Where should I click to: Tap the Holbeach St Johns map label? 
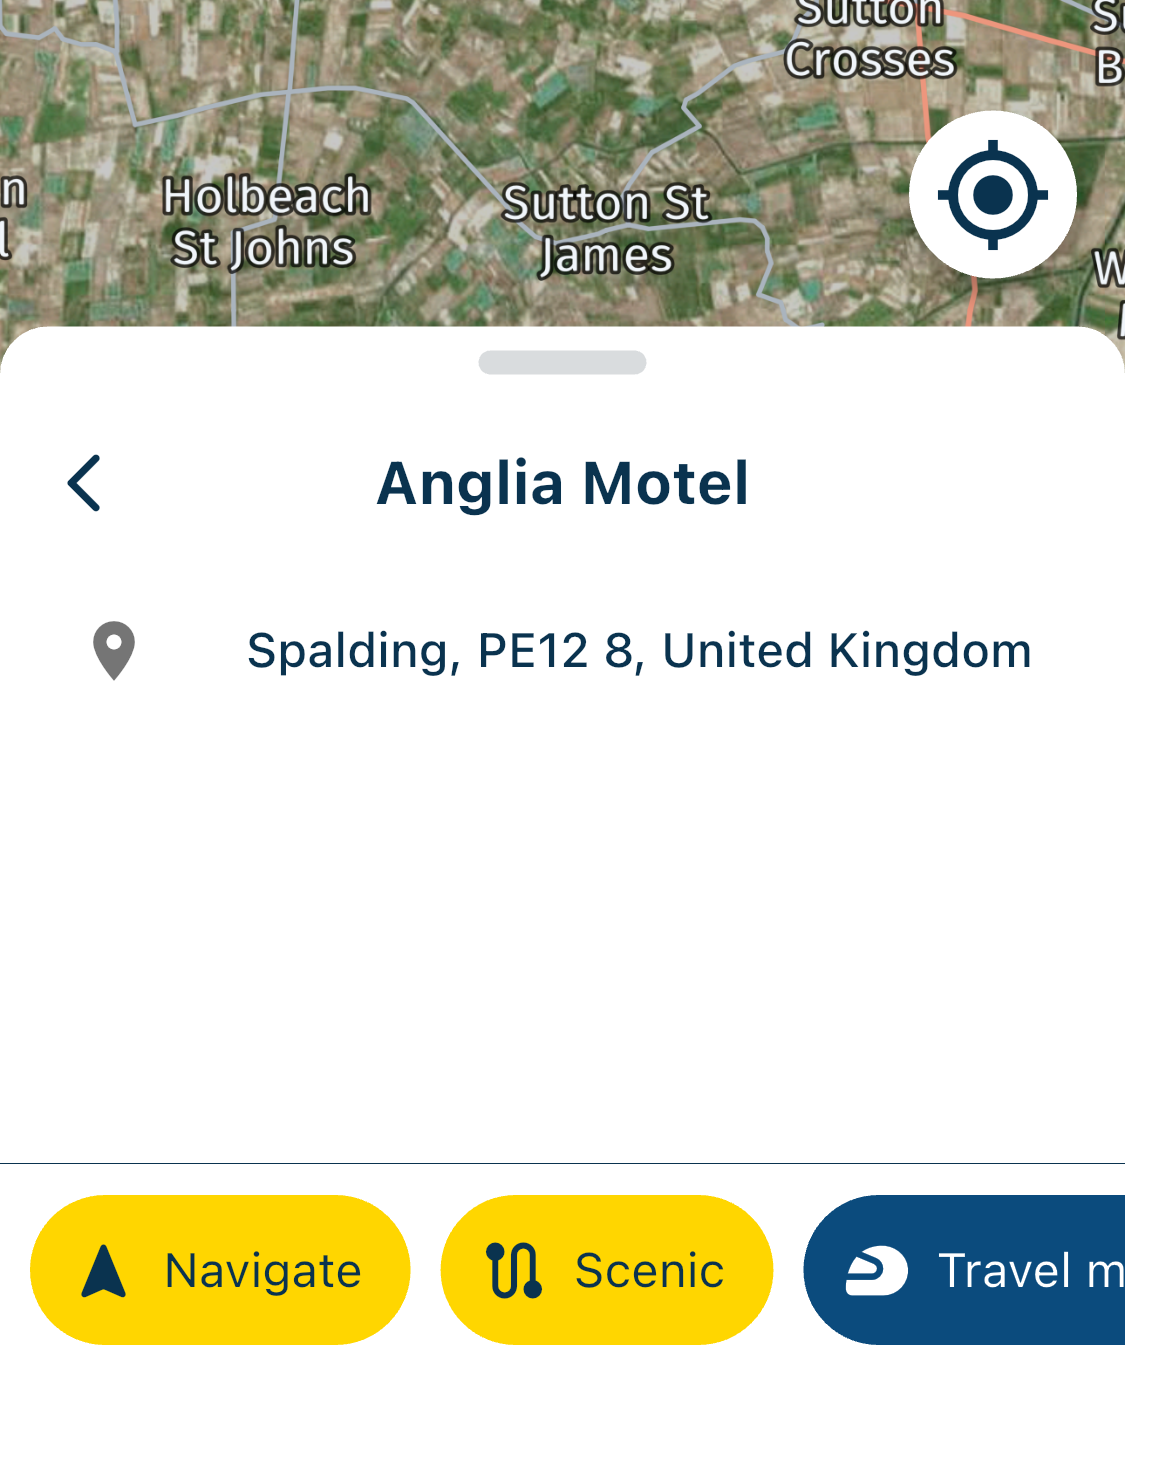[x=265, y=222]
